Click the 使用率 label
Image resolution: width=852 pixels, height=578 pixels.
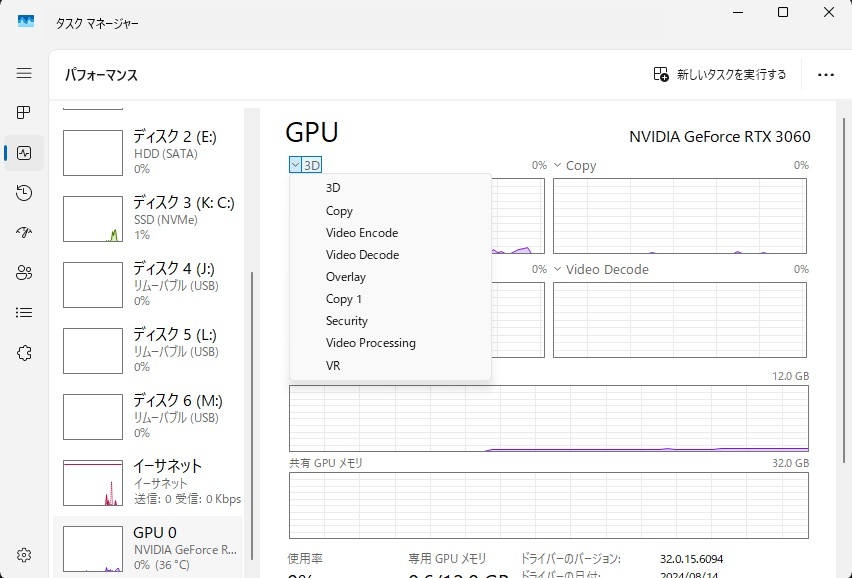[x=305, y=558]
